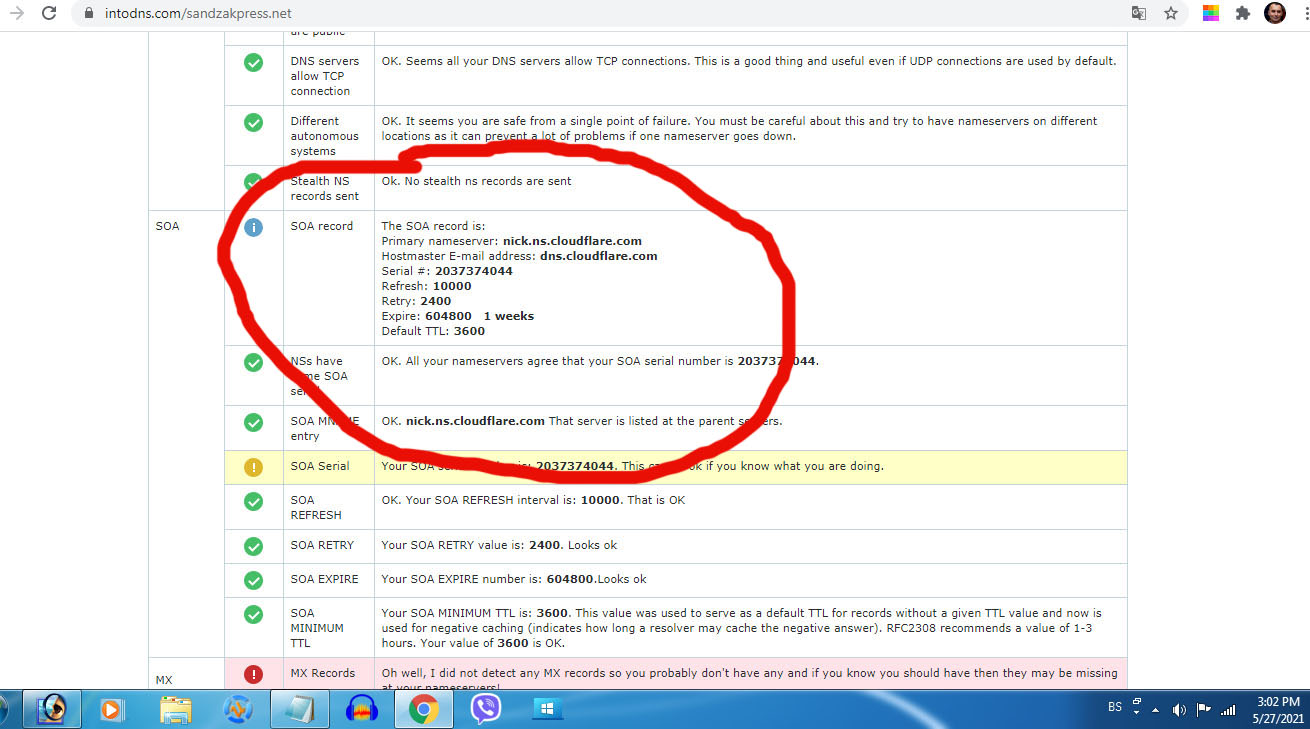Click the yellow warning icon for SOA Serial
Screen dimensions: 1310x729
254,467
